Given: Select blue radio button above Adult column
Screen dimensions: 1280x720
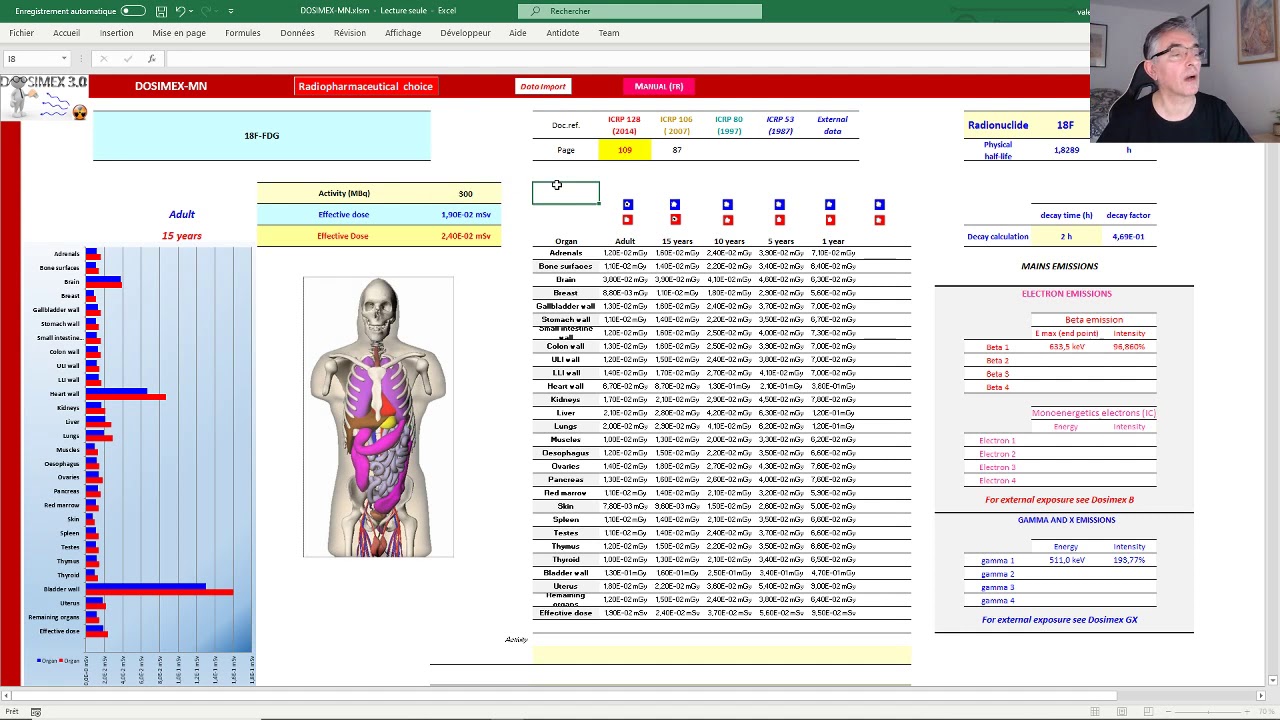Looking at the screenshot, I should (x=627, y=205).
